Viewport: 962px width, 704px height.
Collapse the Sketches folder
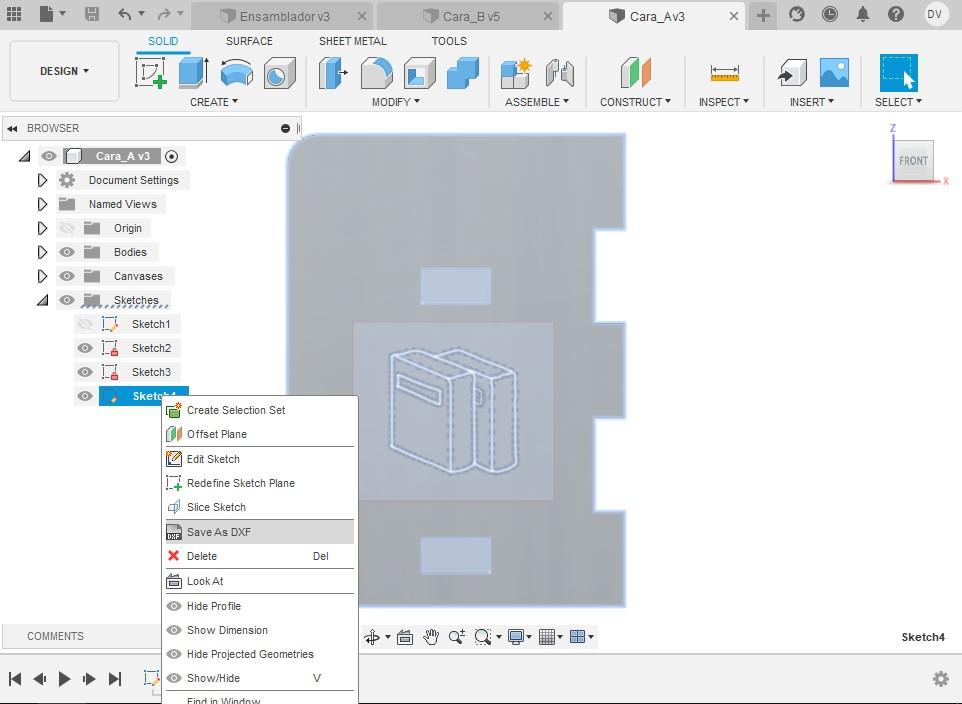point(42,301)
